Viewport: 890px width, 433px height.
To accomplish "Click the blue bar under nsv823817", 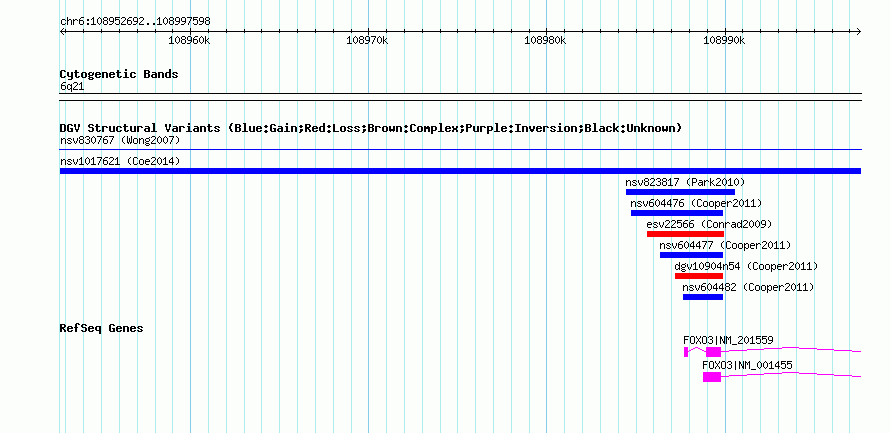I will pos(680,192).
